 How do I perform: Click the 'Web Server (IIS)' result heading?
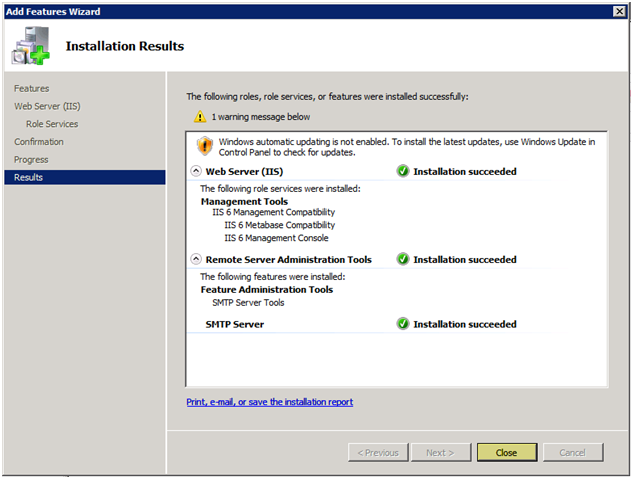click(244, 172)
